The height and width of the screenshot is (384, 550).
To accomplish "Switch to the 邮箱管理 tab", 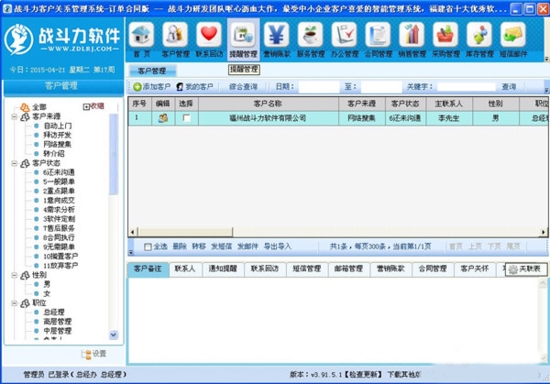I will click(348, 269).
